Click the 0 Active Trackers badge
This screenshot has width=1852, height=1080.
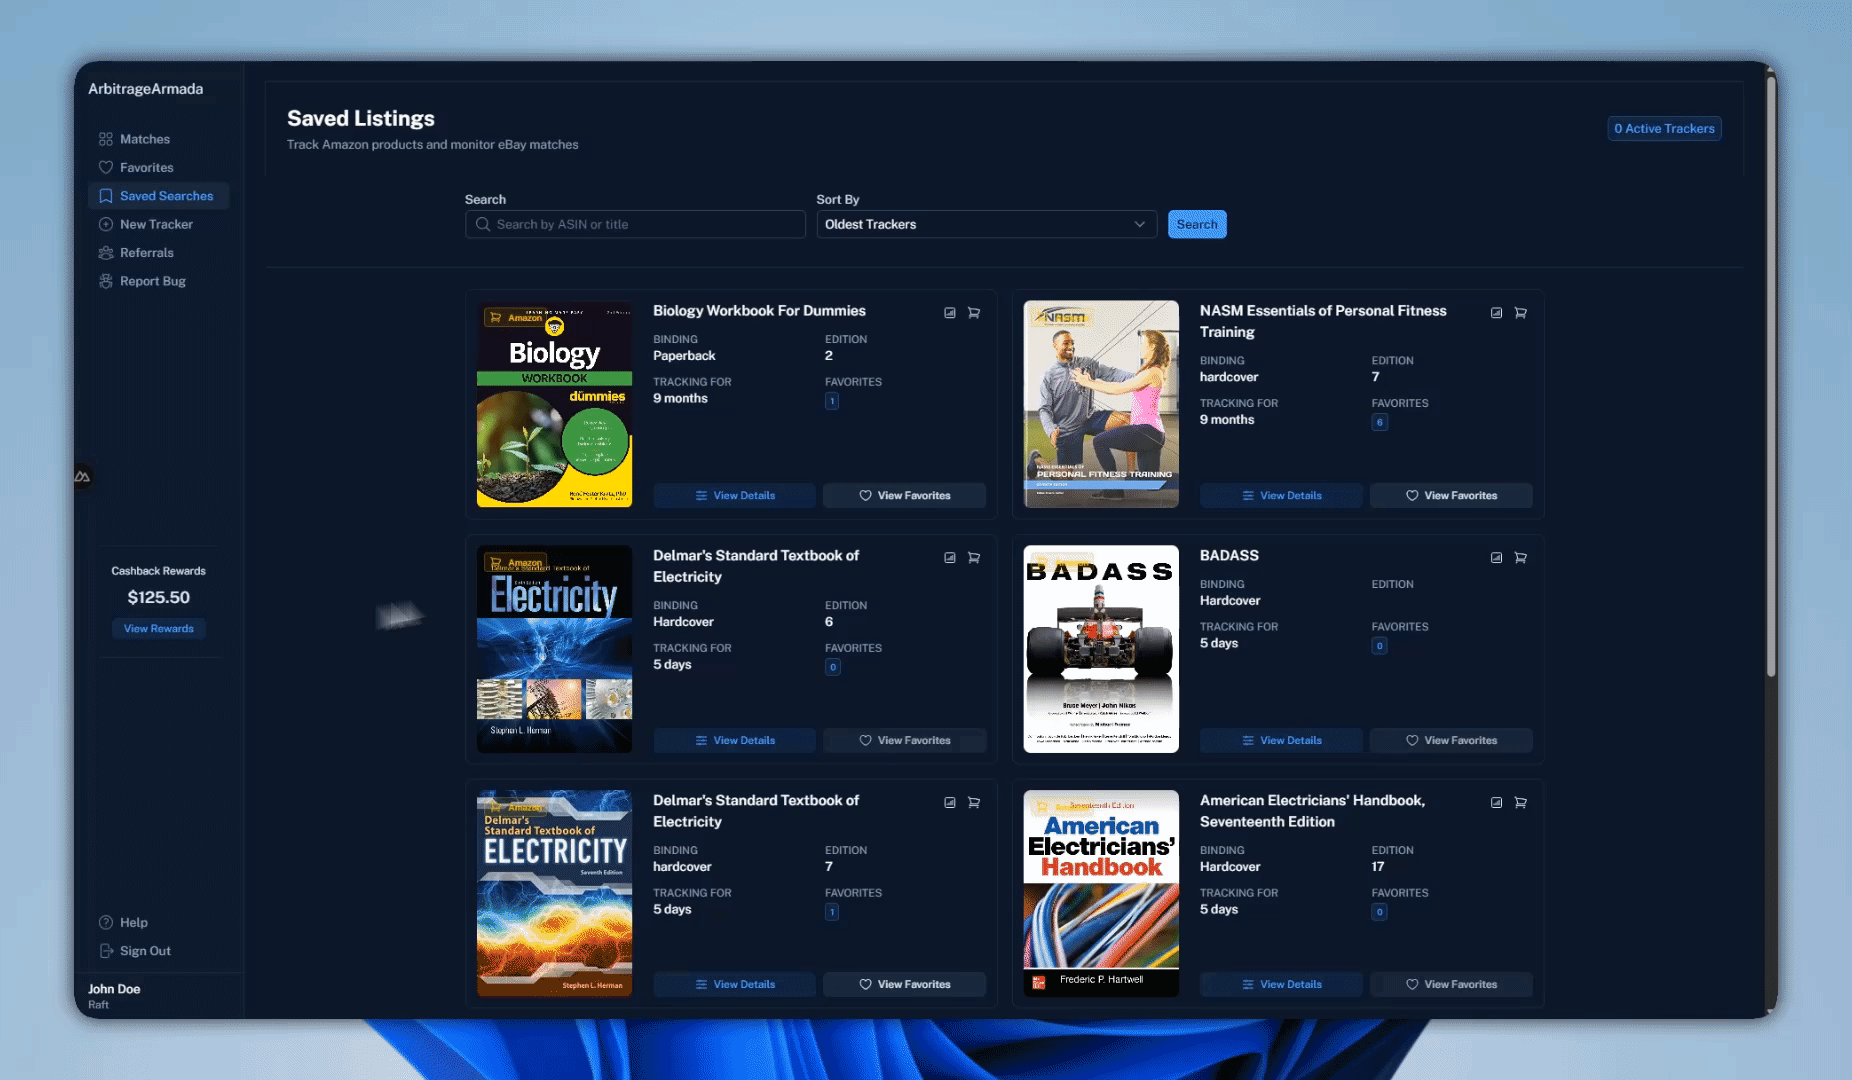[1664, 128]
